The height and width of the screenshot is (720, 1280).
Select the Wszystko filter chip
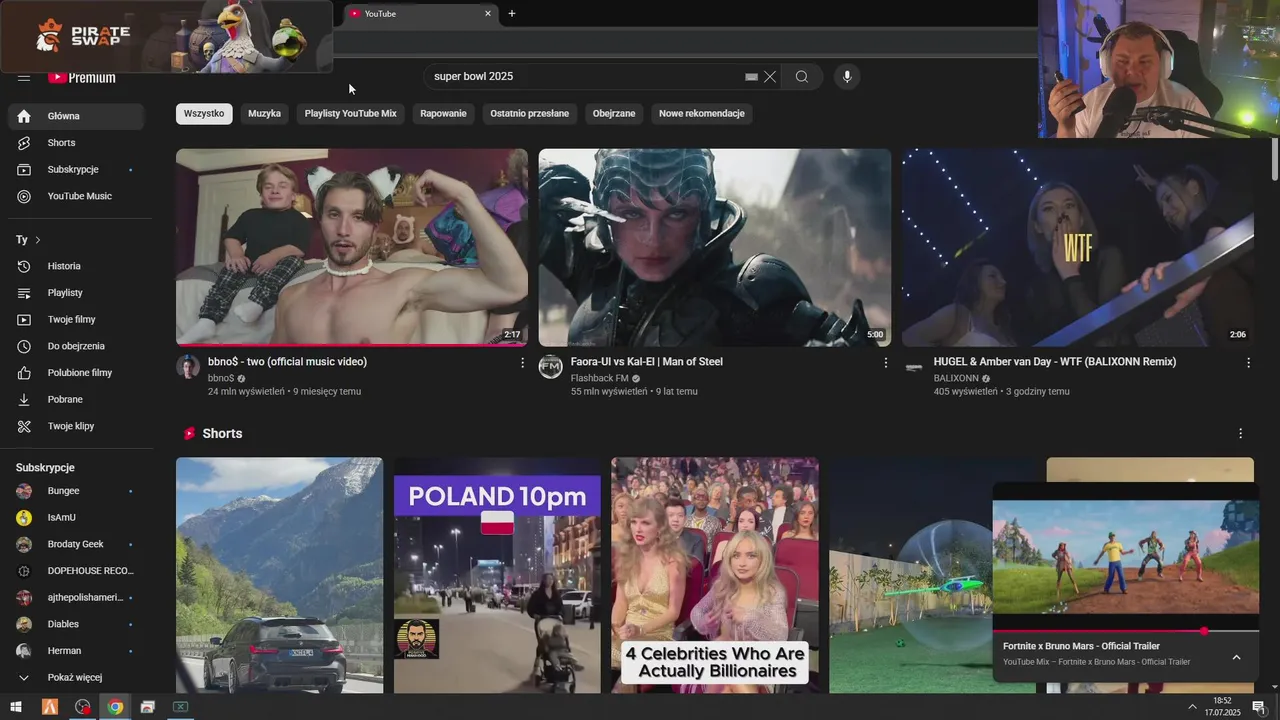[204, 114]
